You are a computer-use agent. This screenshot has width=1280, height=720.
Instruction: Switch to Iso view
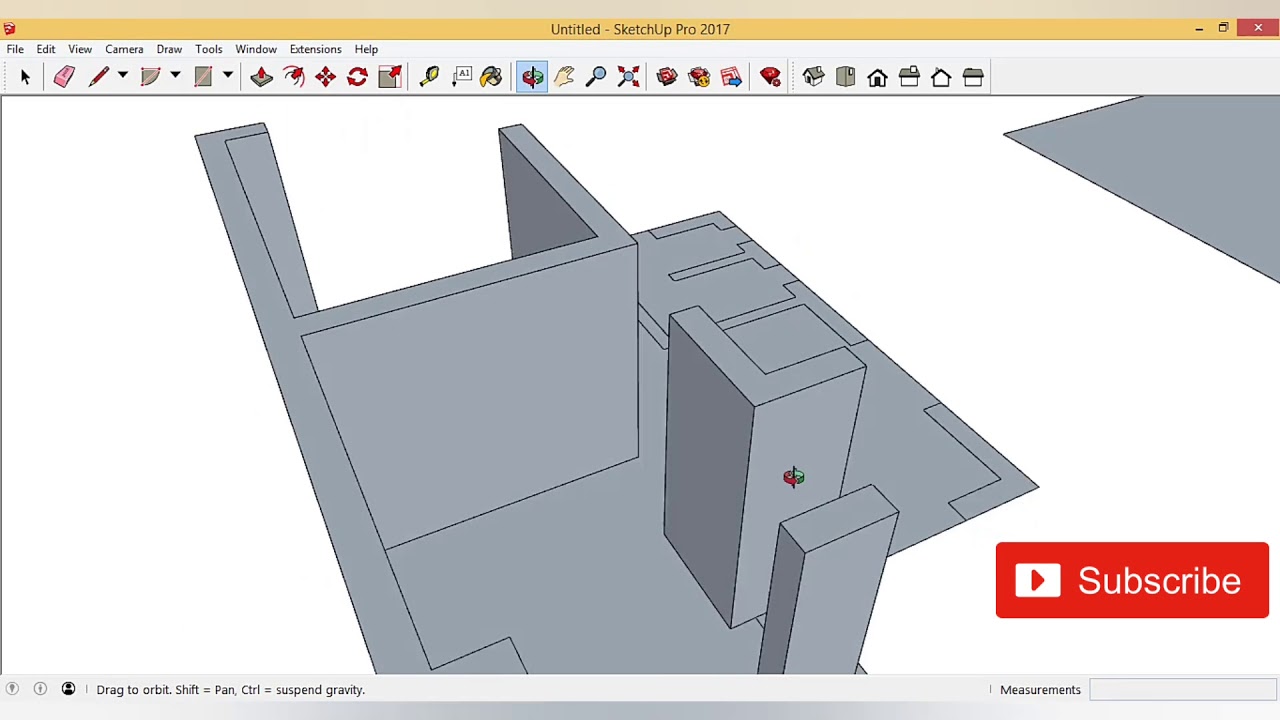tap(813, 77)
